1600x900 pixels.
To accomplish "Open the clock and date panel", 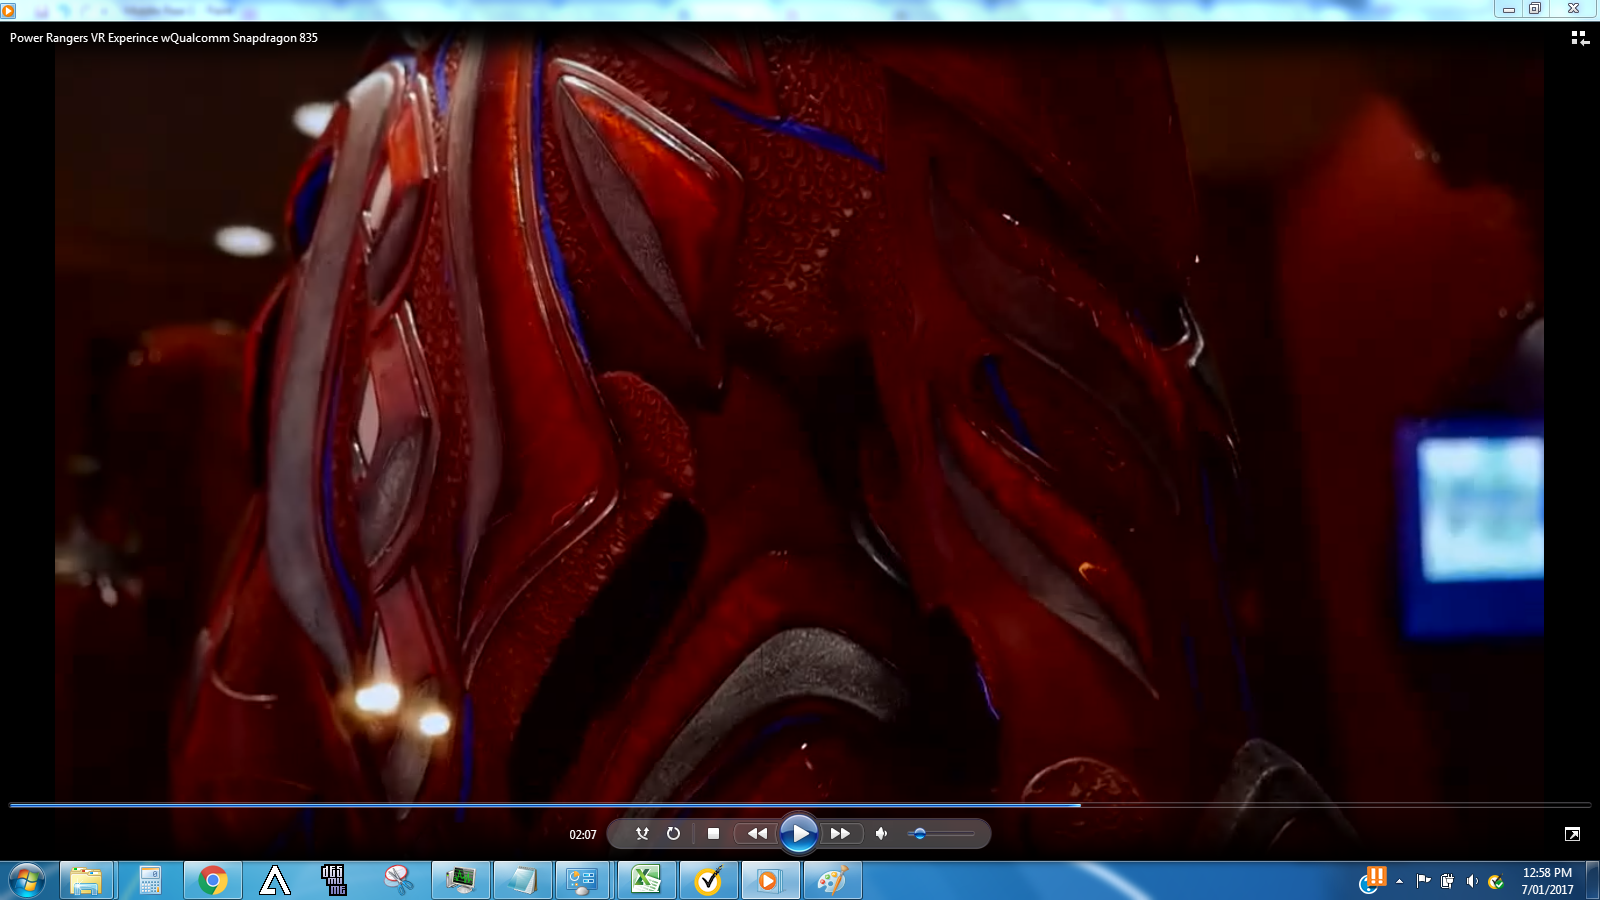I will (x=1547, y=881).
